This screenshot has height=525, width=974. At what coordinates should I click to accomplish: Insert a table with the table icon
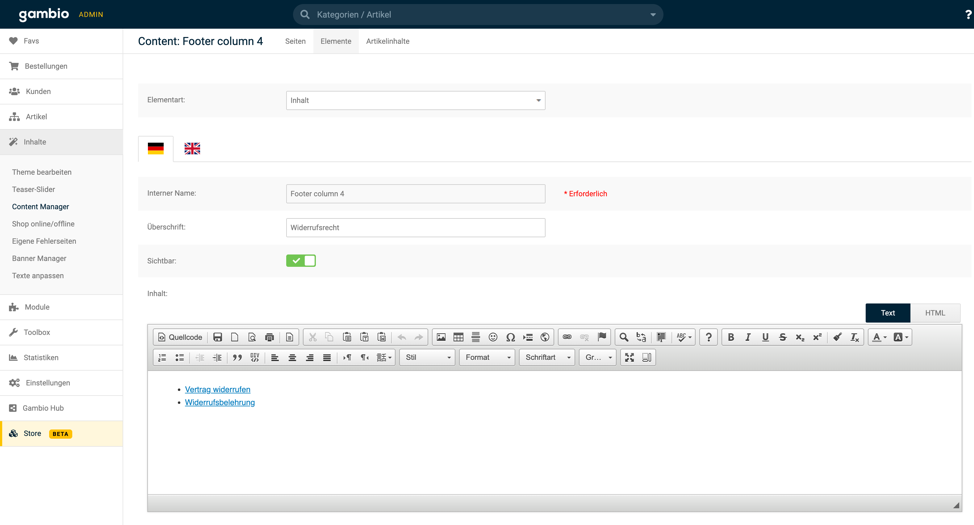[x=458, y=337]
